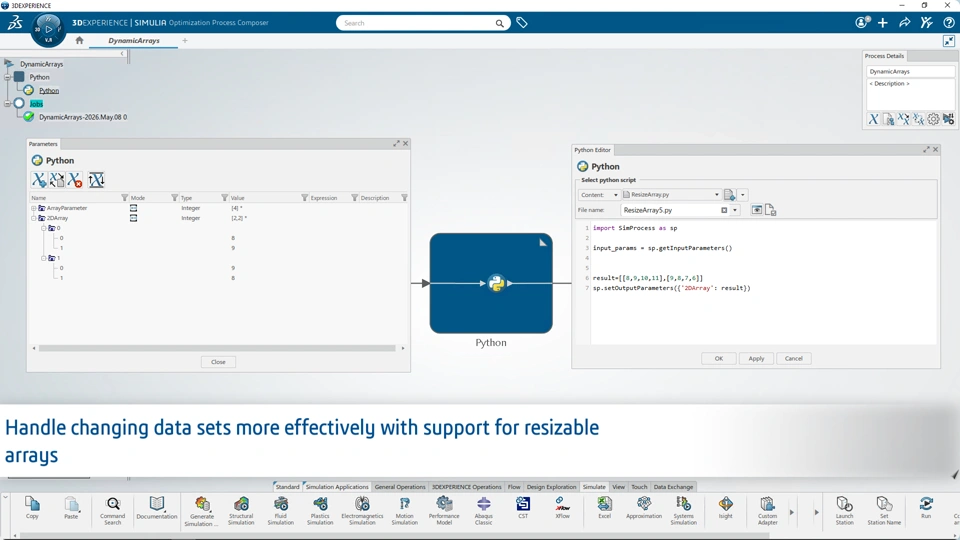Filter the Type column

coord(224,198)
